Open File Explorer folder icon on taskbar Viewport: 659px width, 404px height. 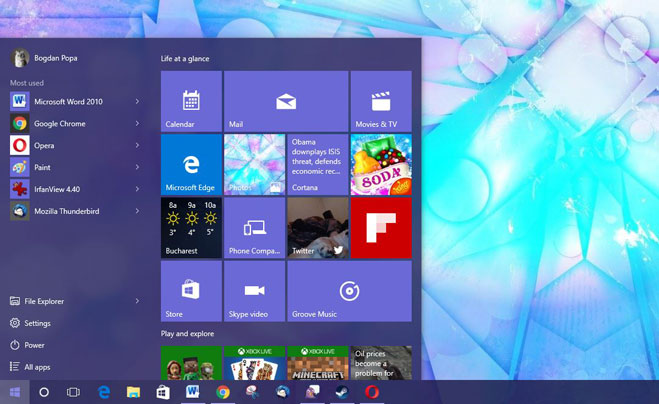[134, 392]
